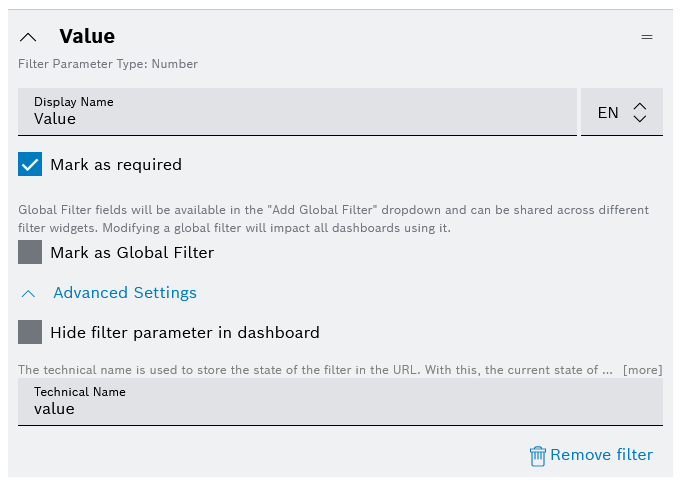Click the Filter Parameter Type: Number text
Image resolution: width=683 pixels, height=484 pixels.
pos(108,64)
